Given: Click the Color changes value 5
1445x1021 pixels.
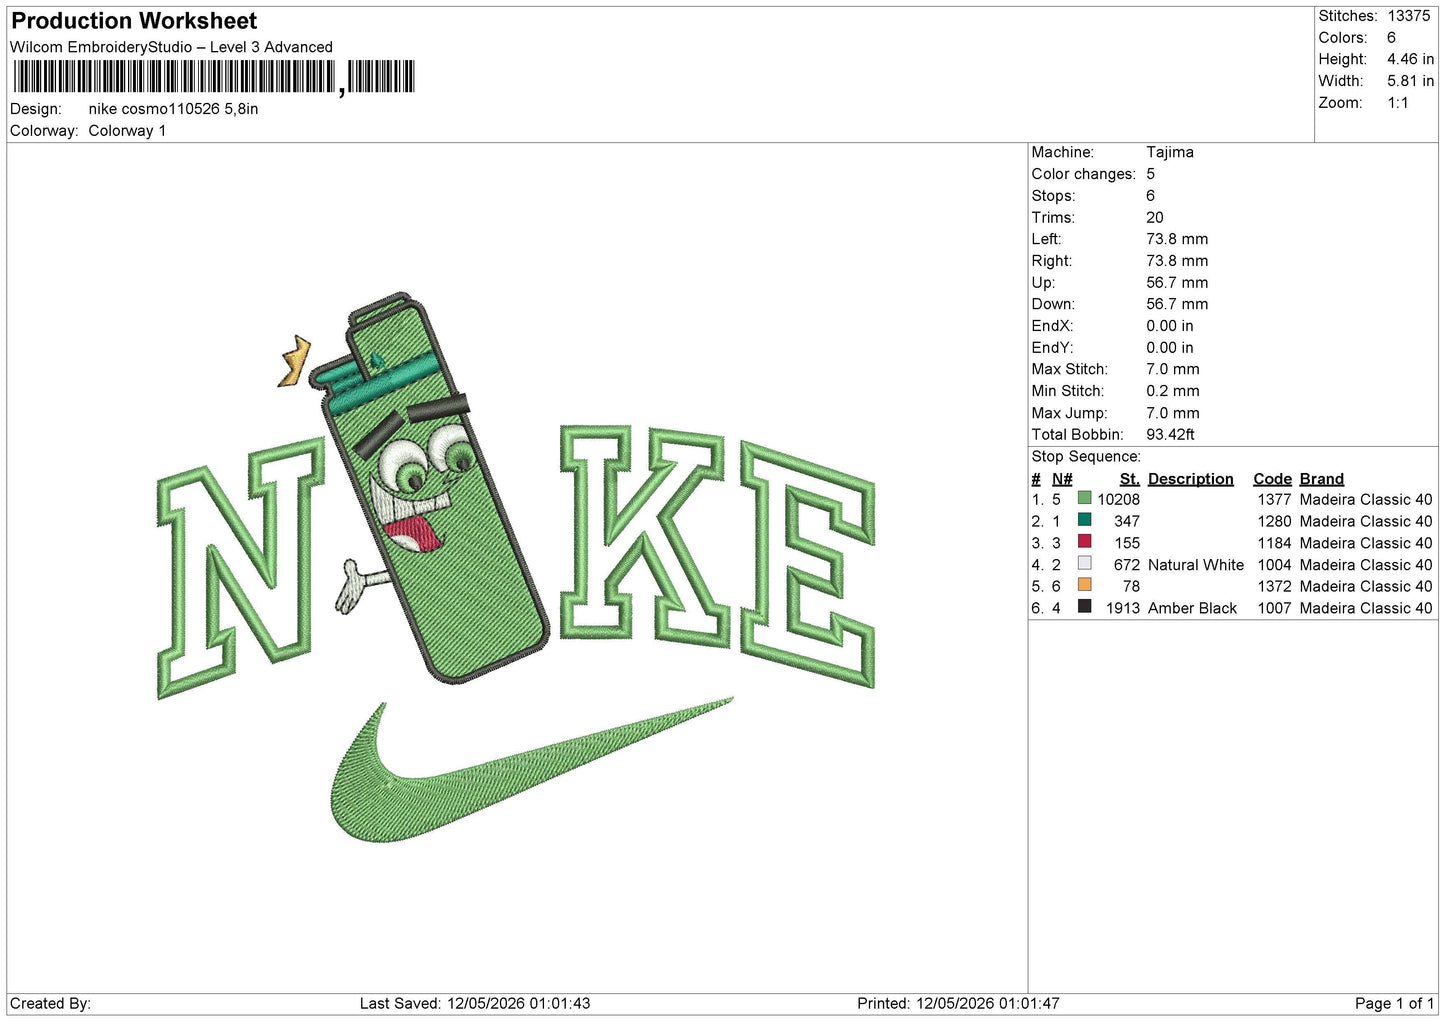Looking at the screenshot, I should tap(1150, 174).
